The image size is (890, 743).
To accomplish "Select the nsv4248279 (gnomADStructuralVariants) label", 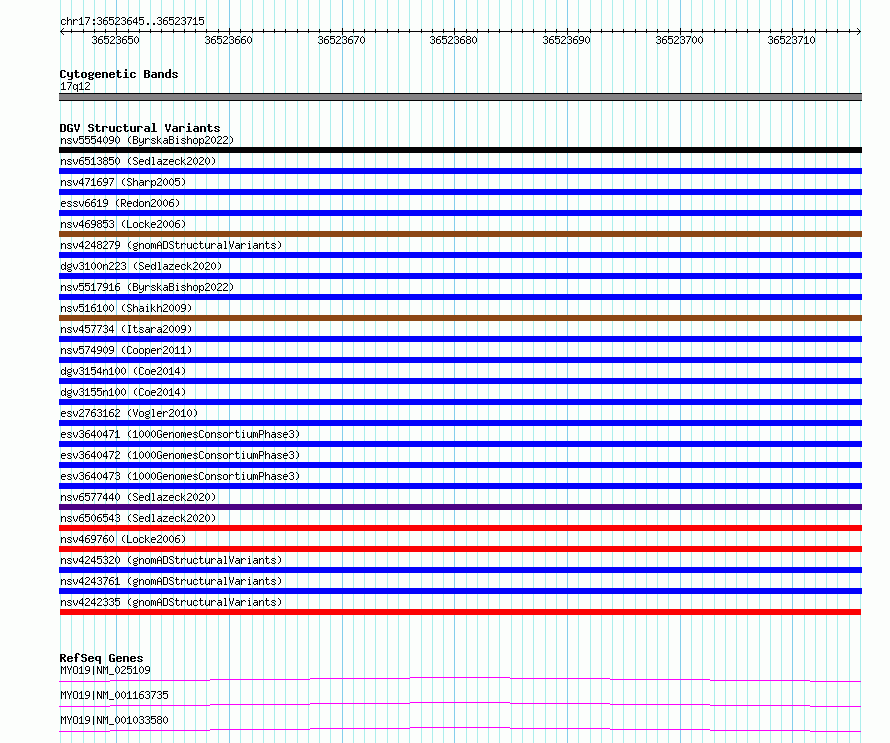I will (171, 245).
